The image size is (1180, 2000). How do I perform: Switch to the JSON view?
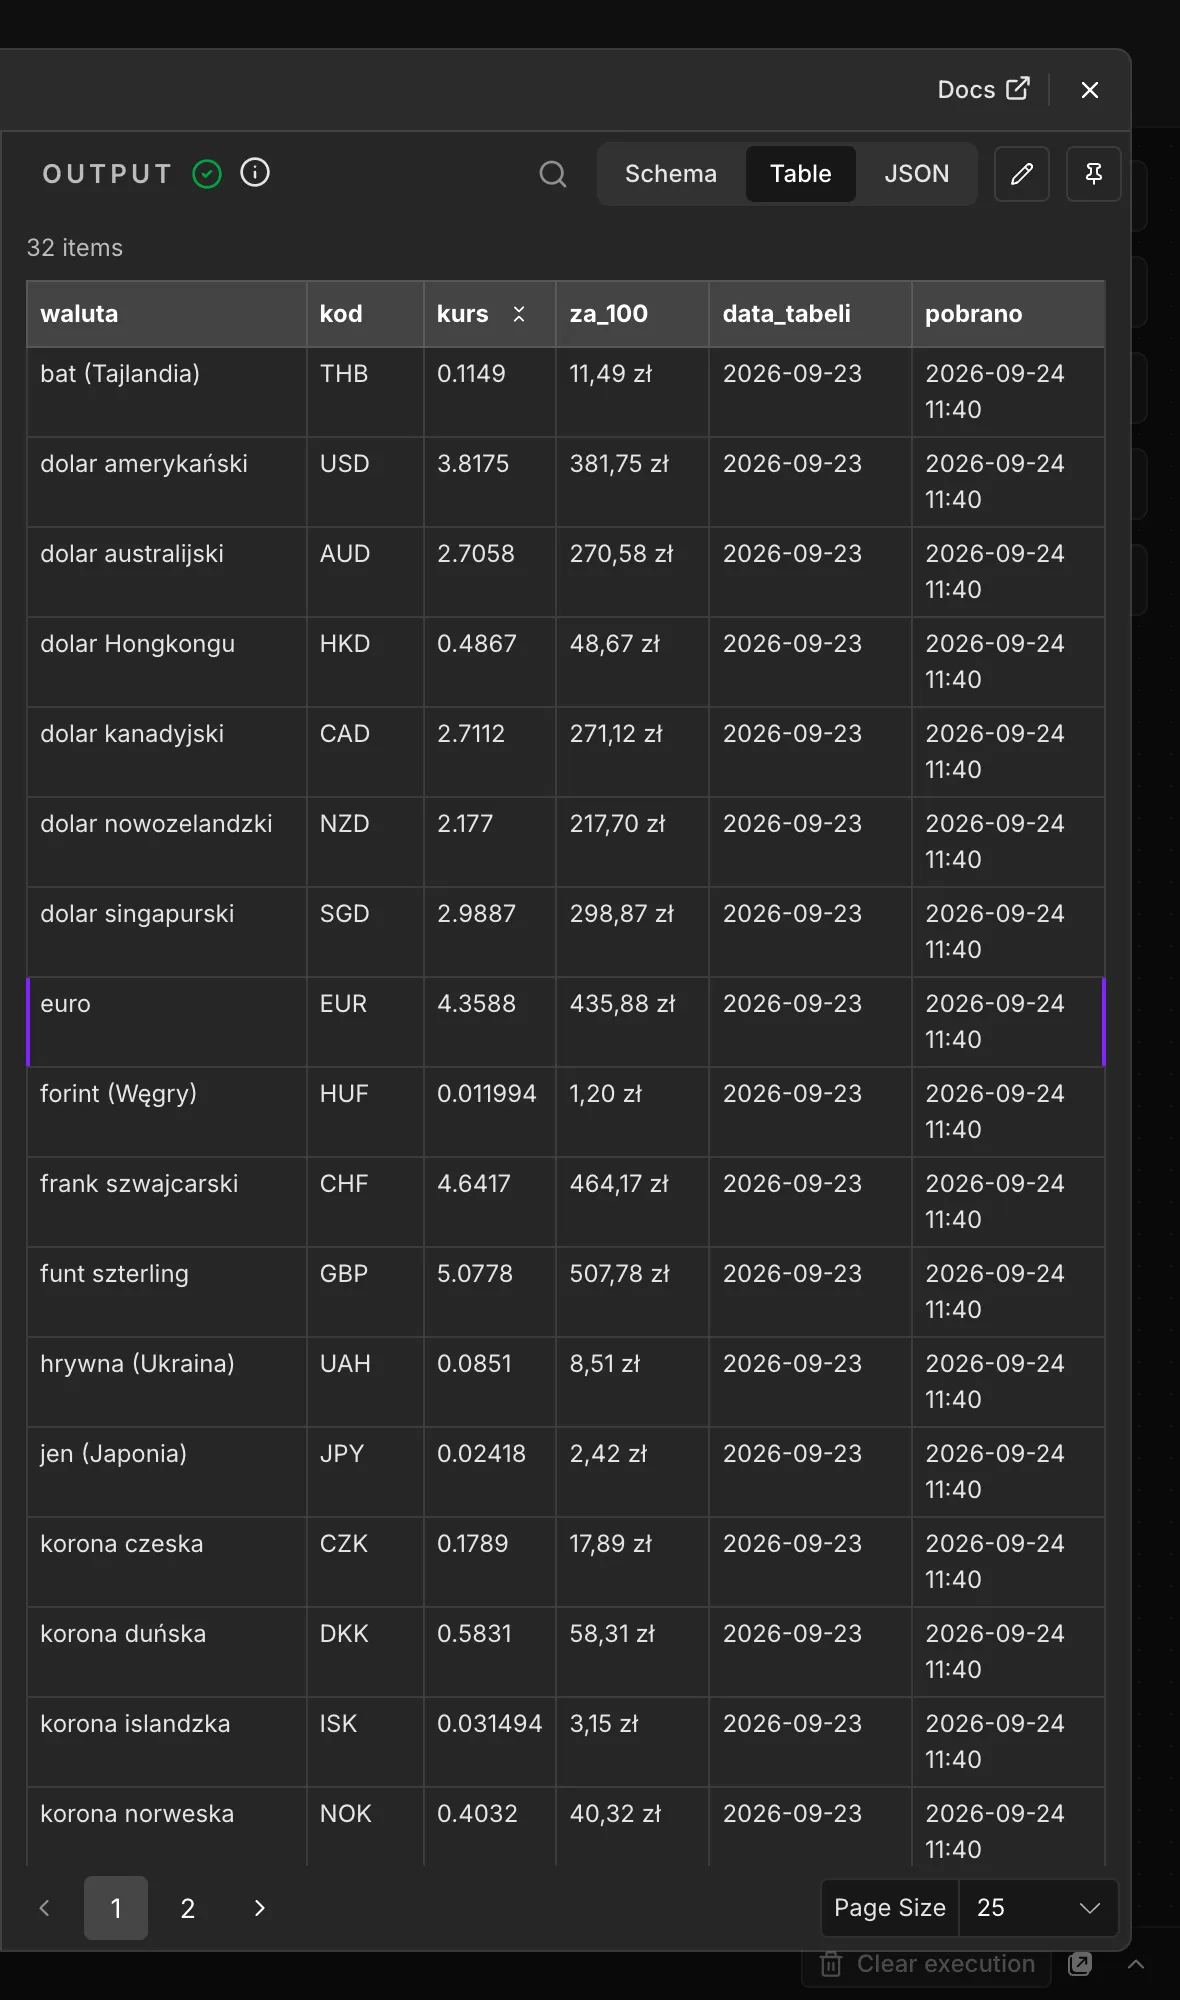916,174
